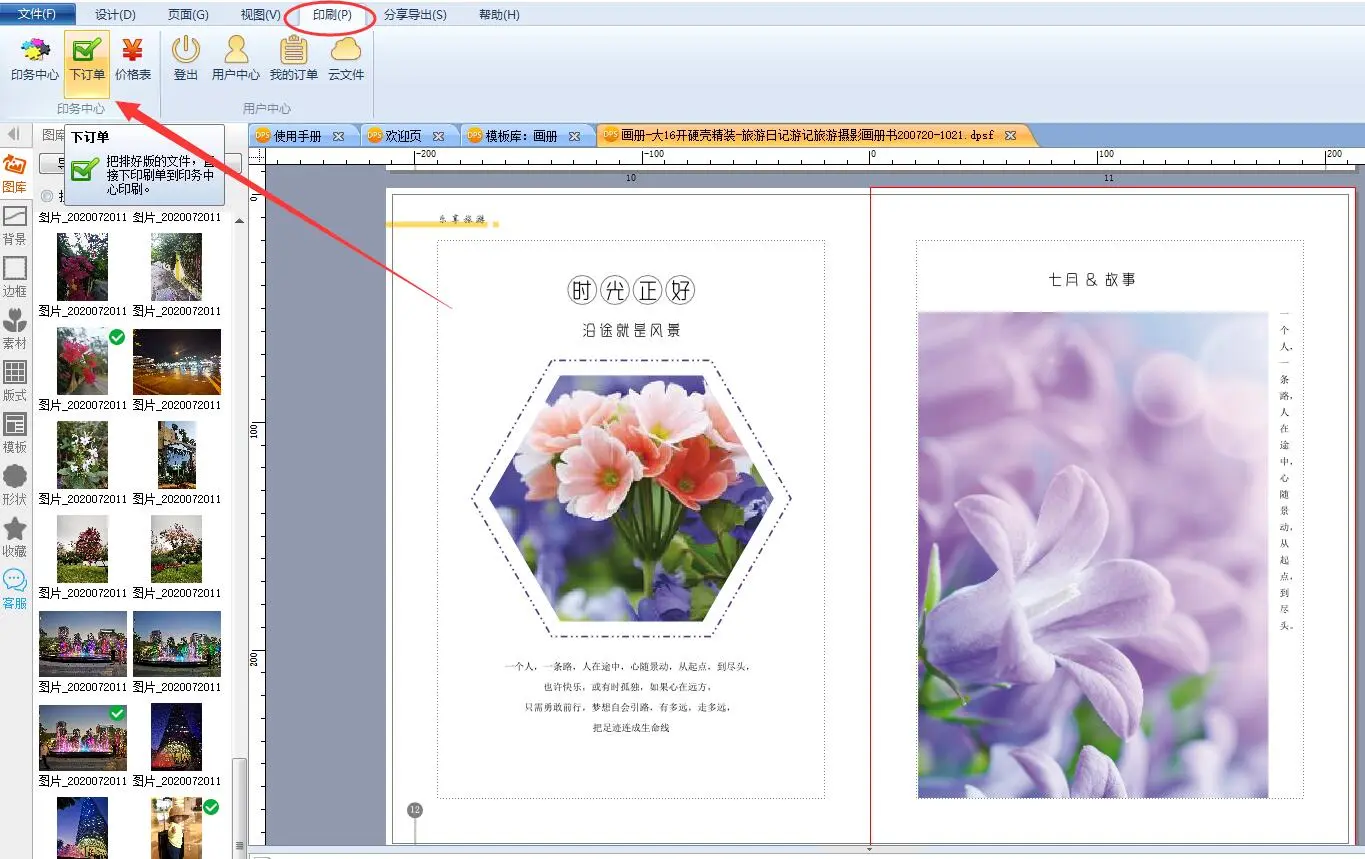
Task: Open the 价格表 price list
Action: (133, 59)
